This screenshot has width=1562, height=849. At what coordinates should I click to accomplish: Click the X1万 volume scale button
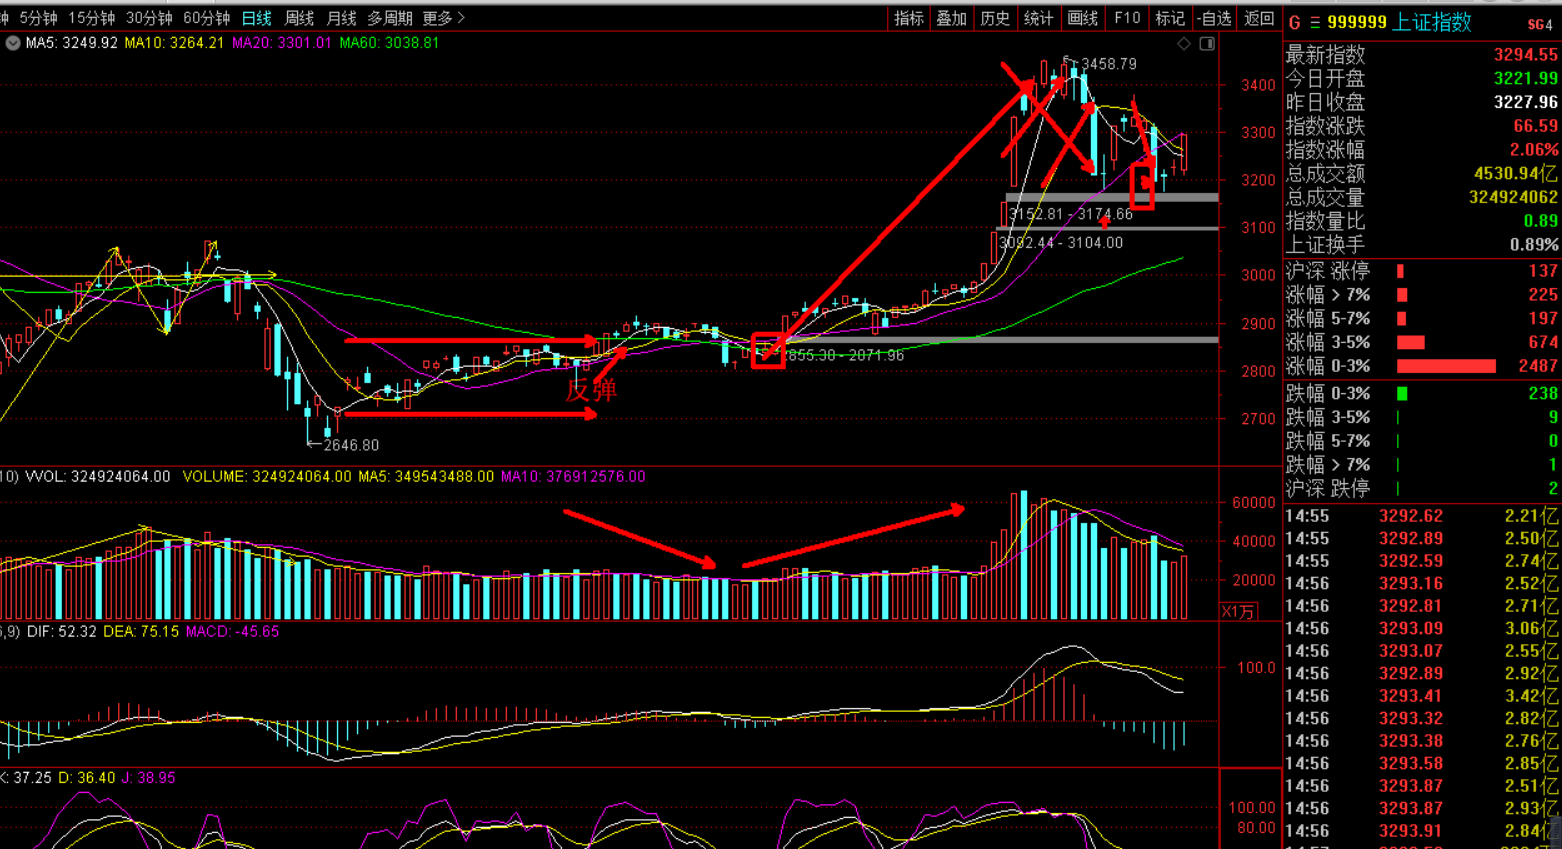tap(1238, 611)
